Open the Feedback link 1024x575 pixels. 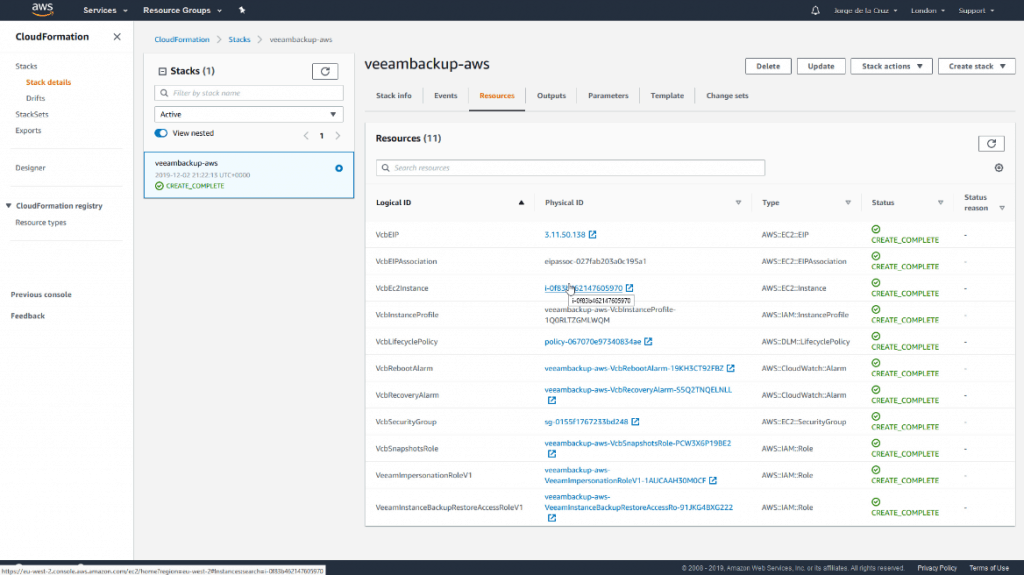tap(27, 316)
